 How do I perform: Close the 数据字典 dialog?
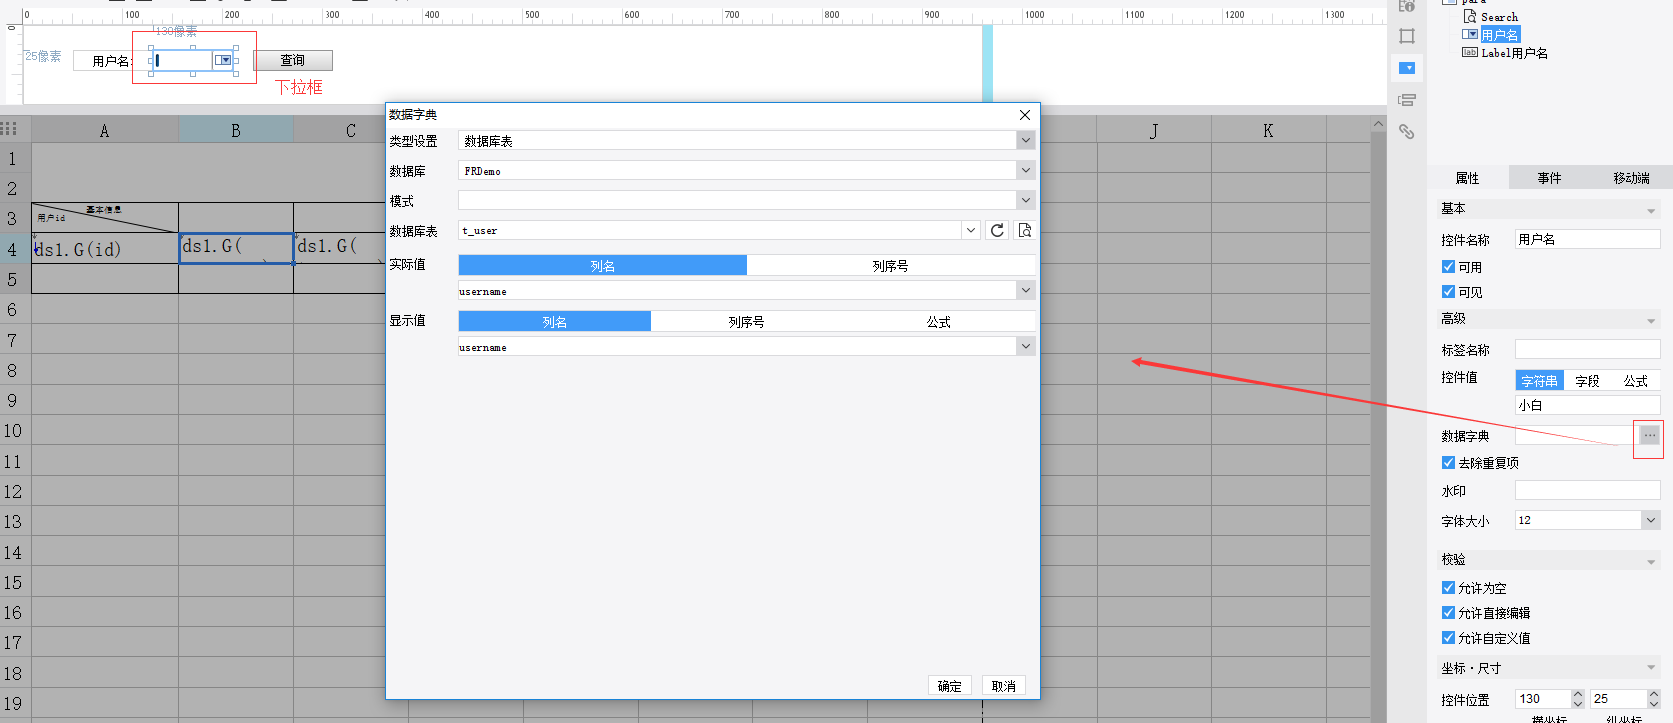pyautogui.click(x=1025, y=115)
